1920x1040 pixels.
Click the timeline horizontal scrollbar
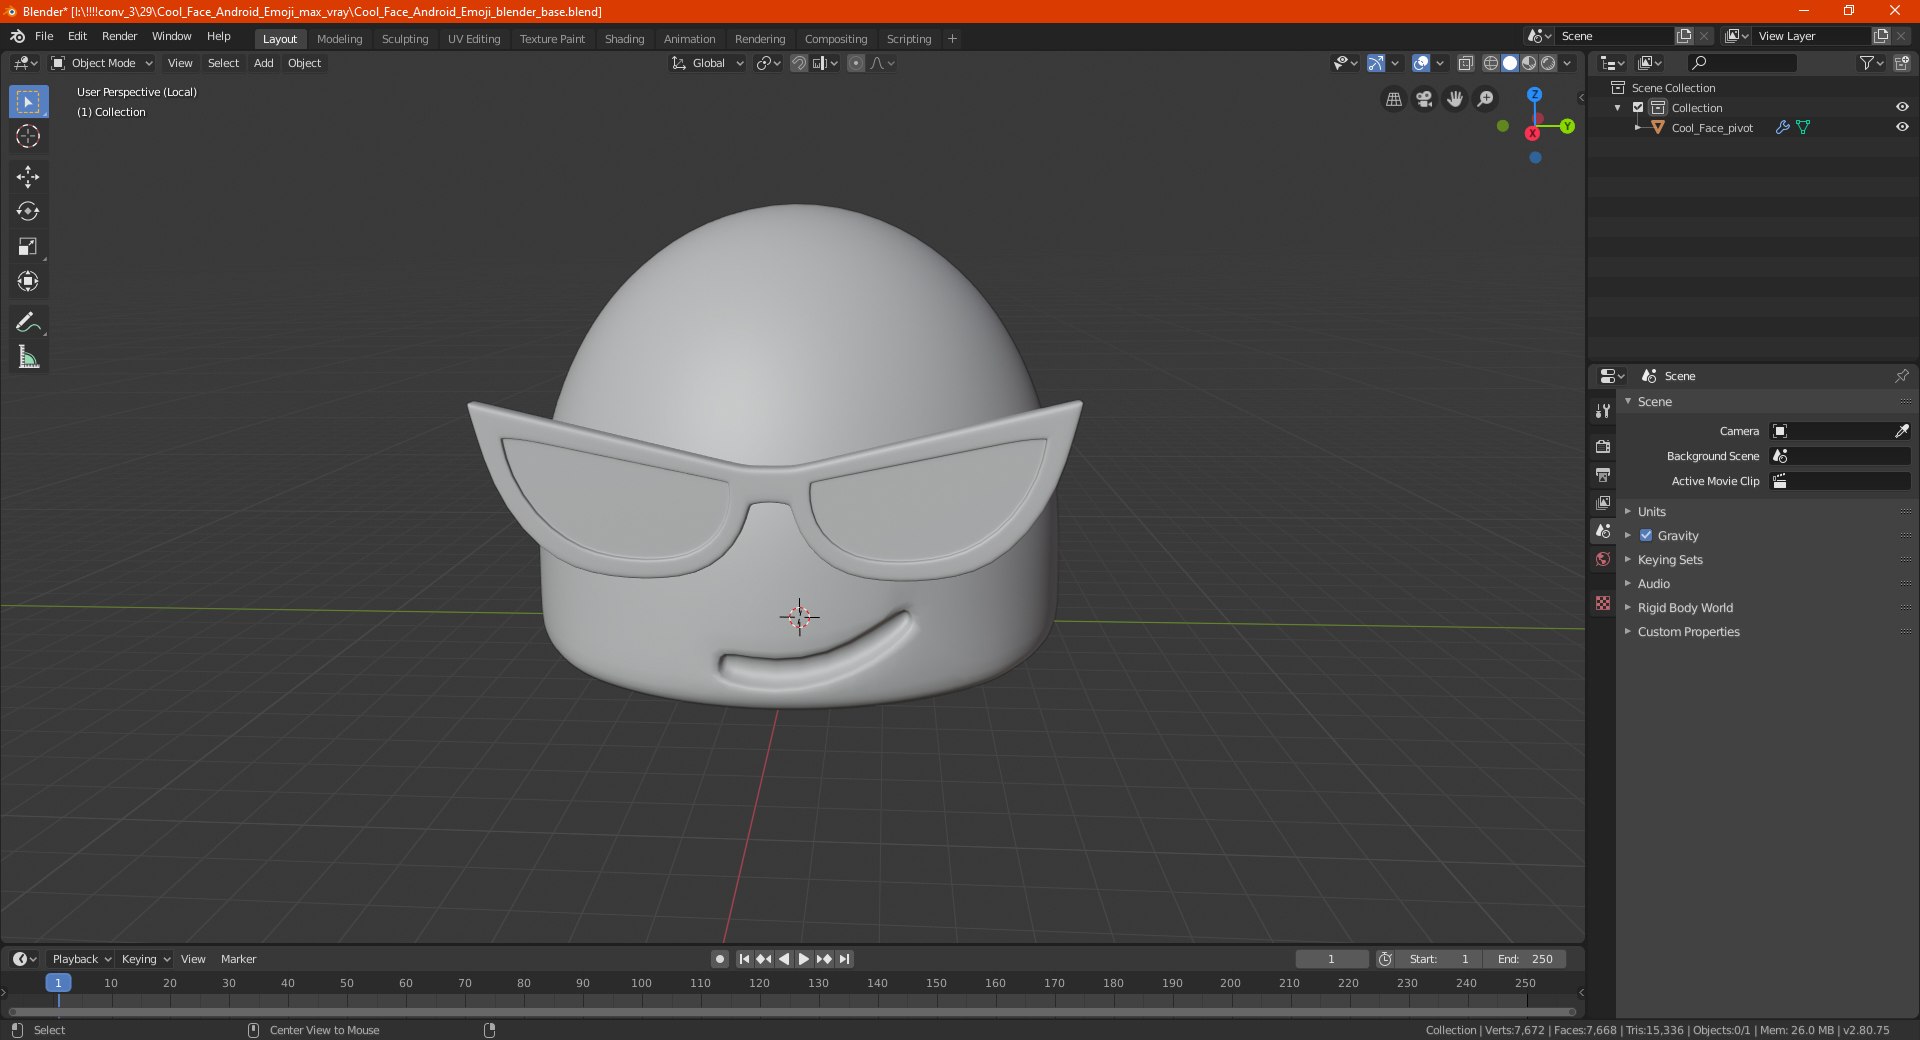[x=792, y=1012]
